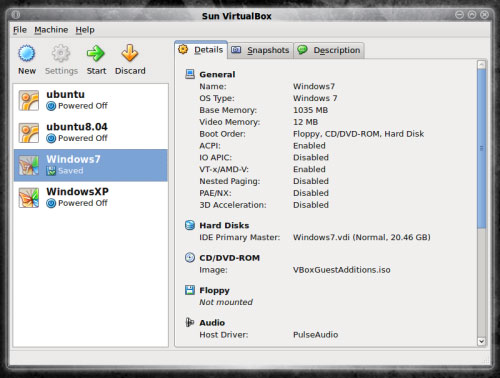Click the New virtual machine icon
Viewport: 500px width, 378px height.
[x=27, y=53]
